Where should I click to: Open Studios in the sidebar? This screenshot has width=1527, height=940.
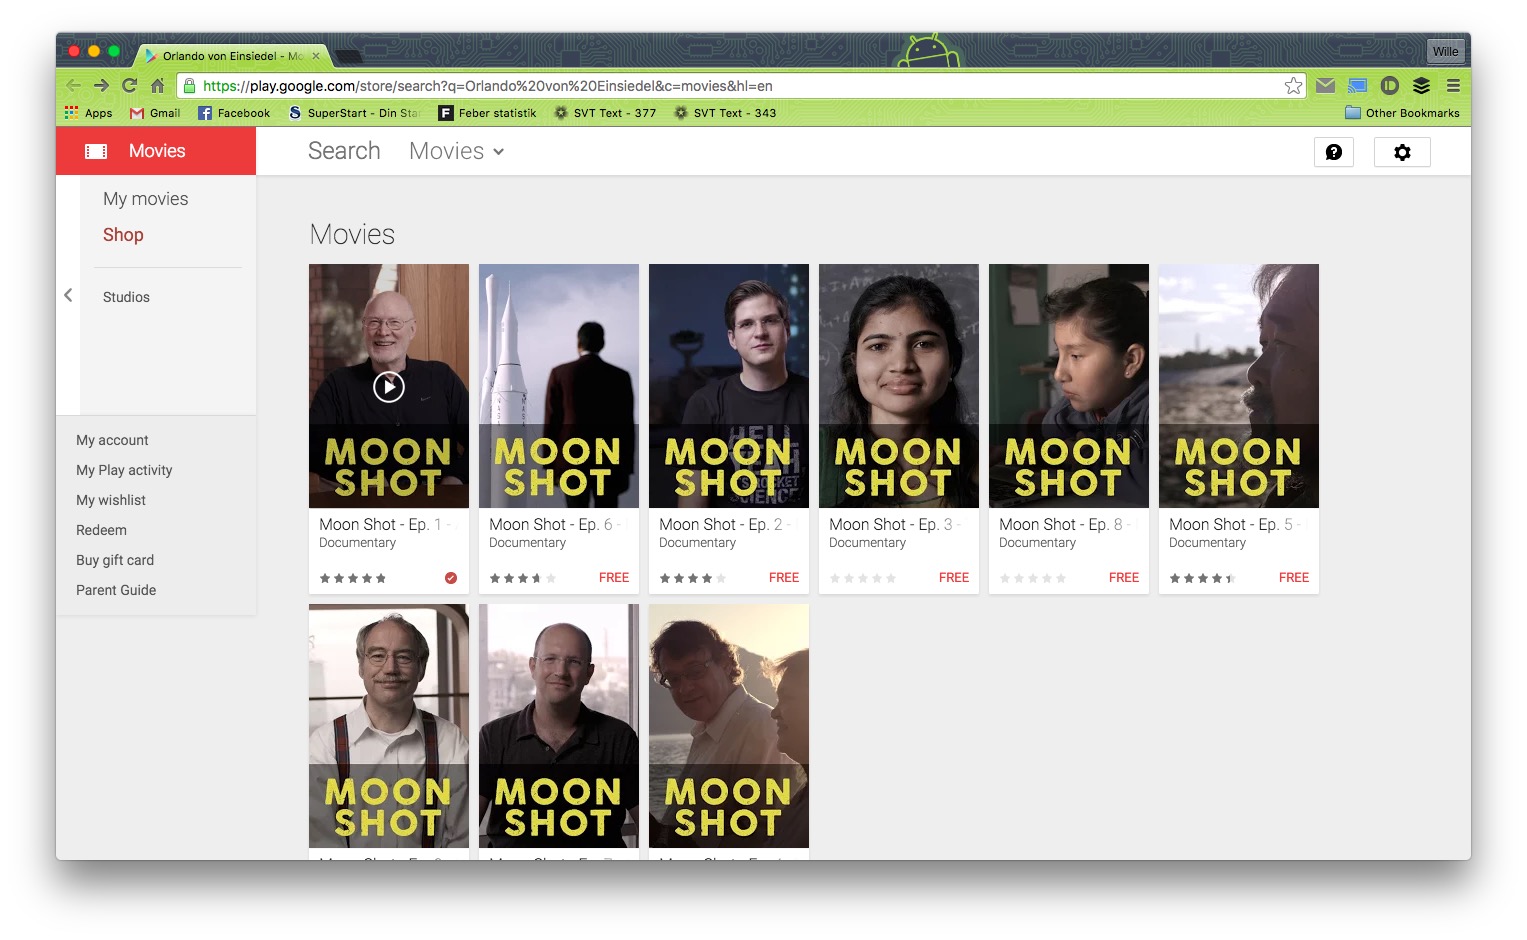click(x=126, y=297)
